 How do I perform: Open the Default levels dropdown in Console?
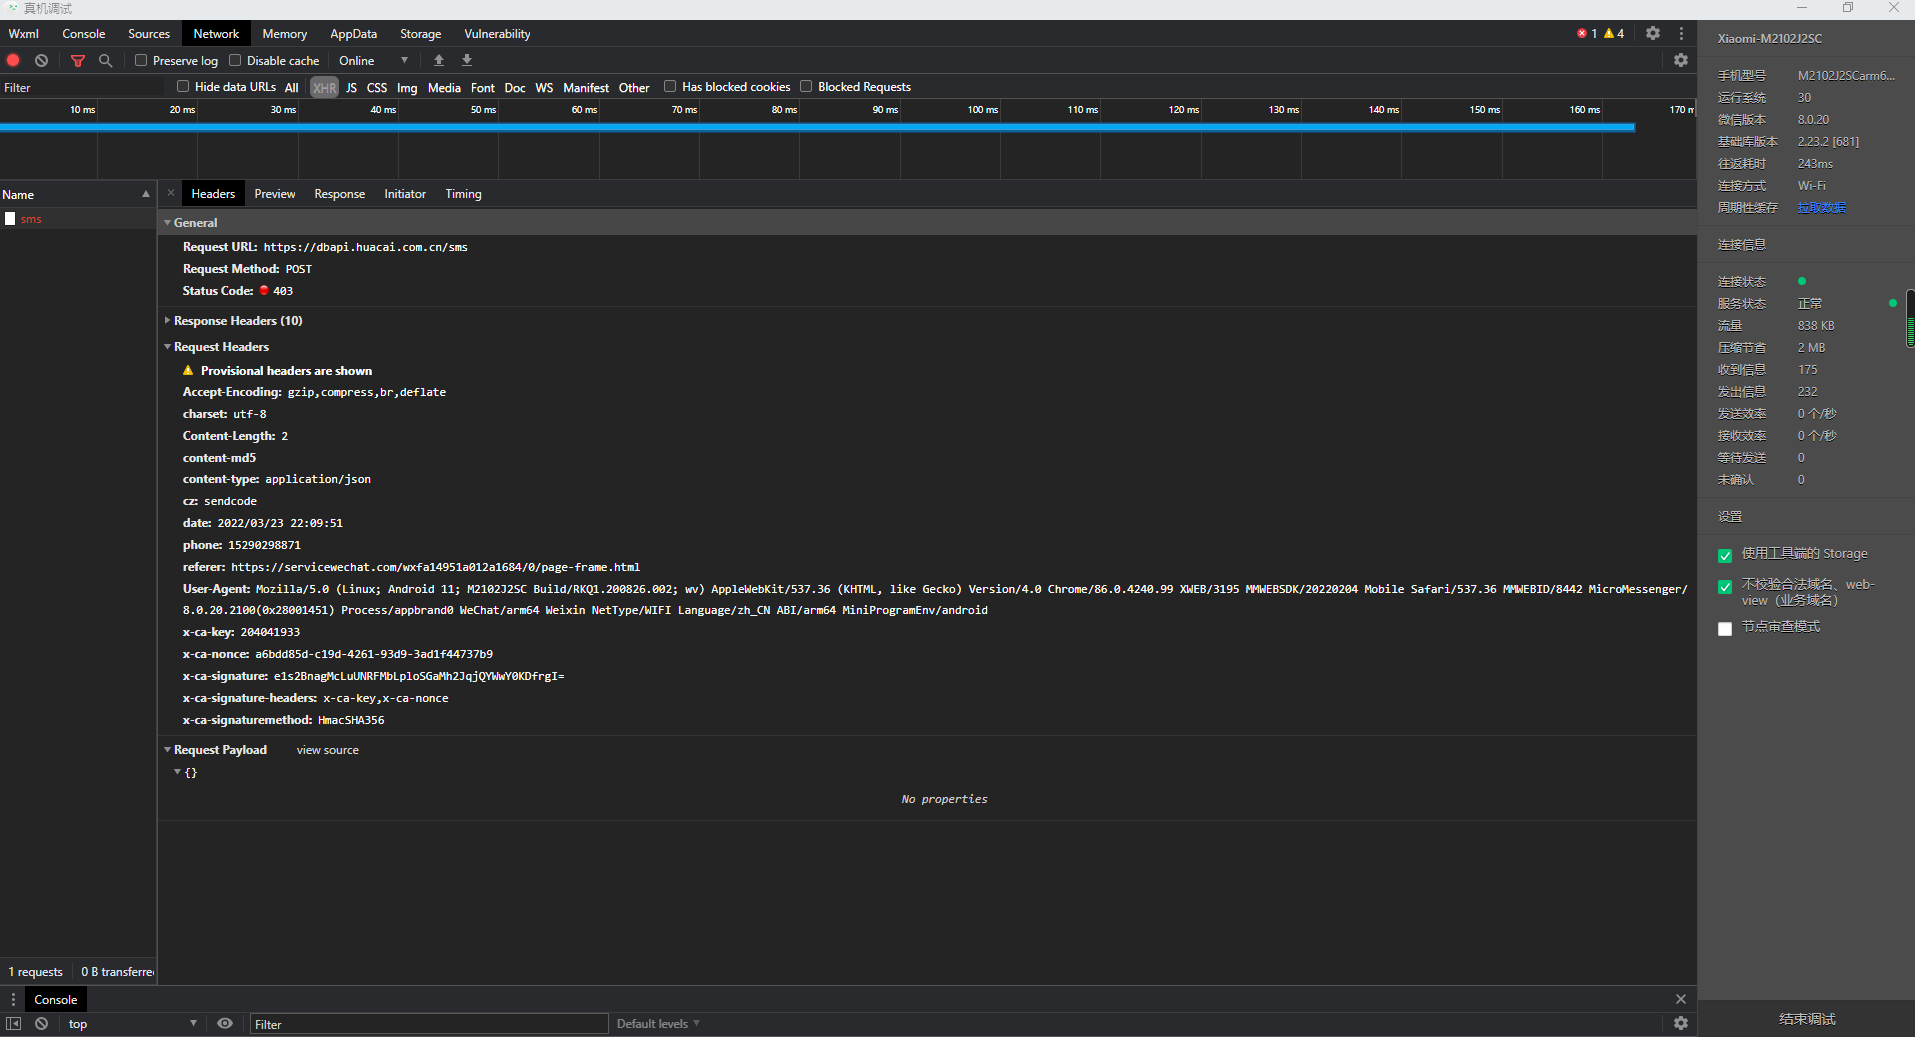pos(658,1023)
